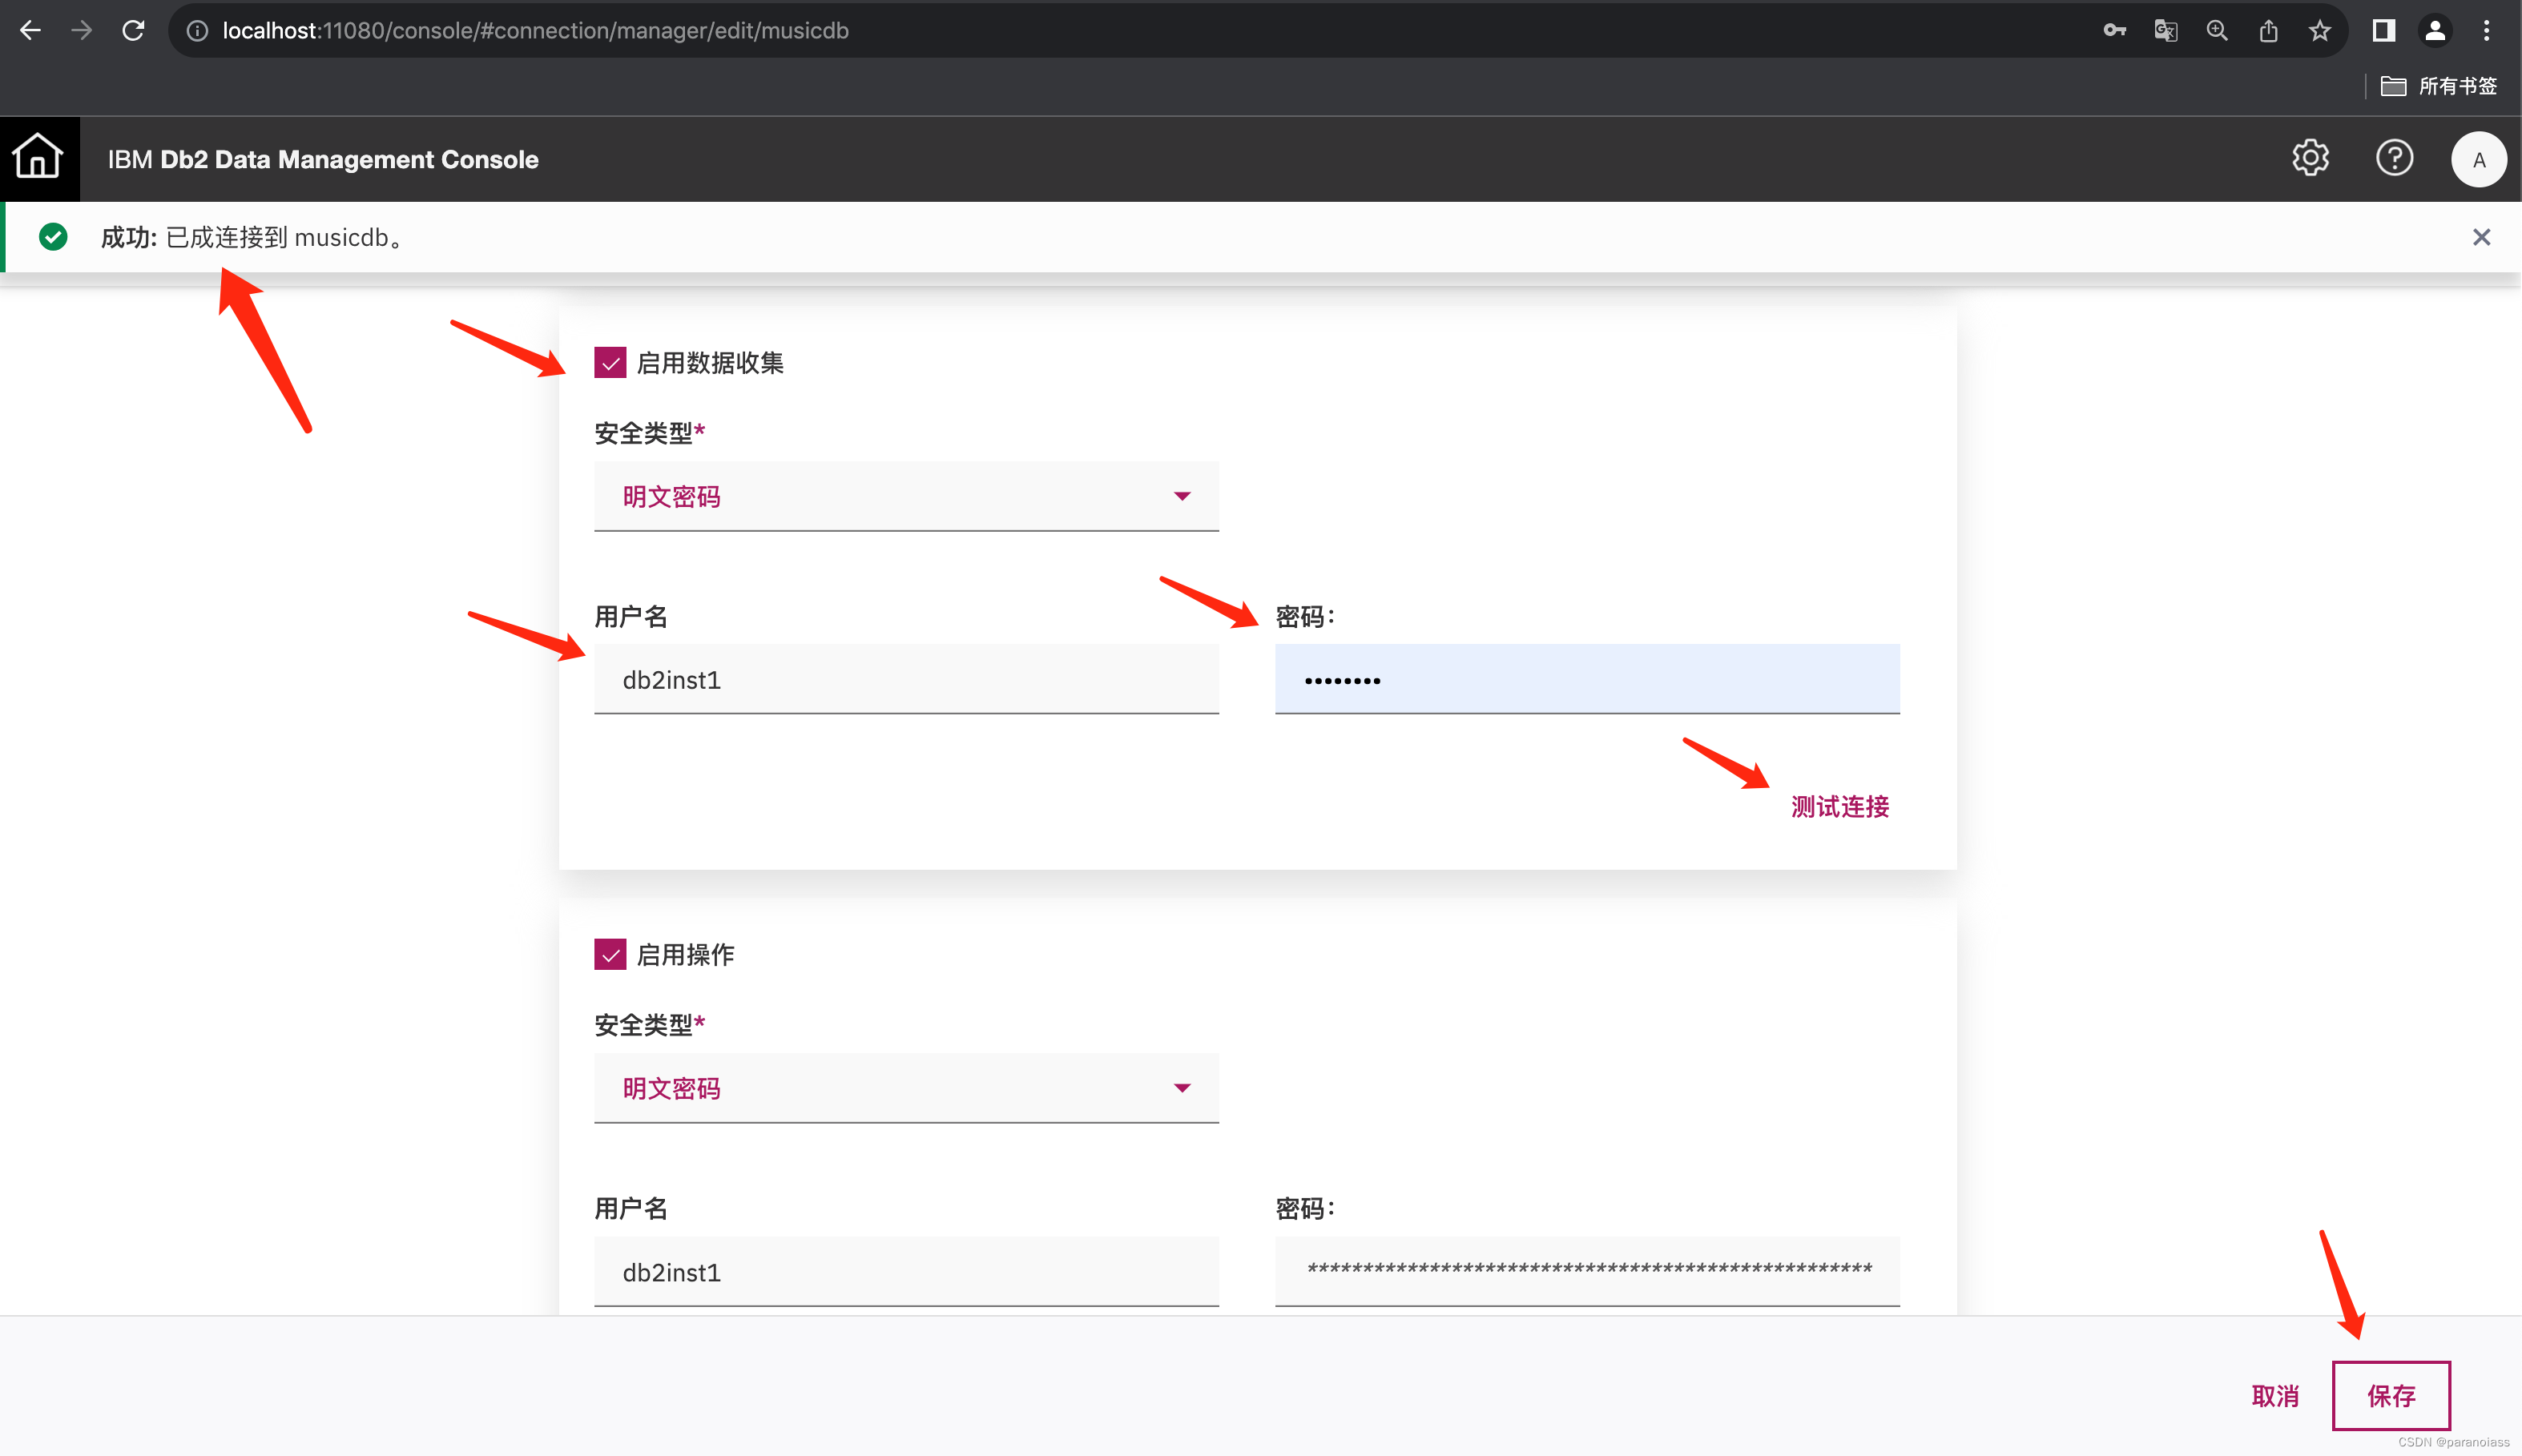Uncheck the 启用操作 checkbox

point(610,955)
